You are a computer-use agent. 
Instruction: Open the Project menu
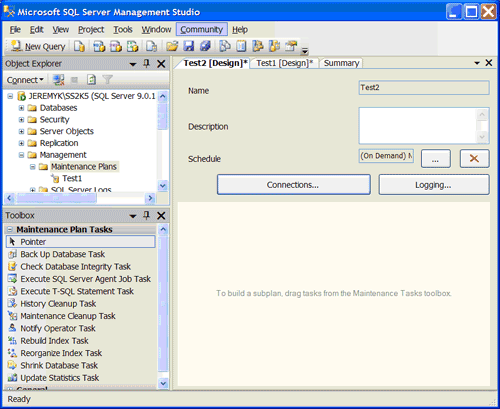click(91, 30)
